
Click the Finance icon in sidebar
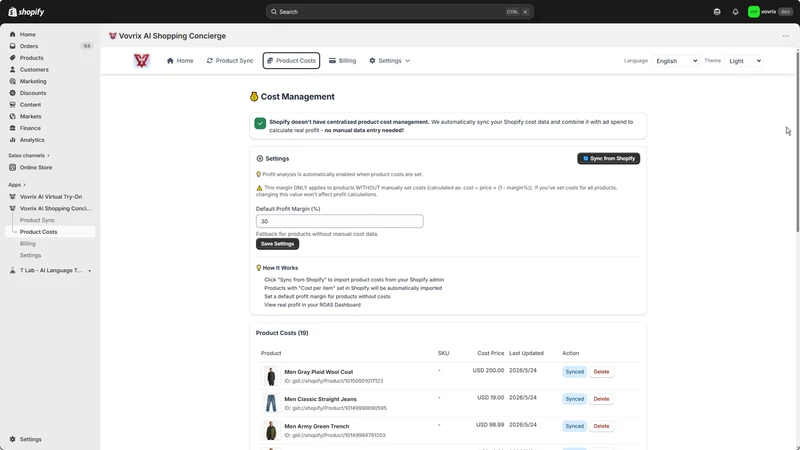(x=12, y=128)
